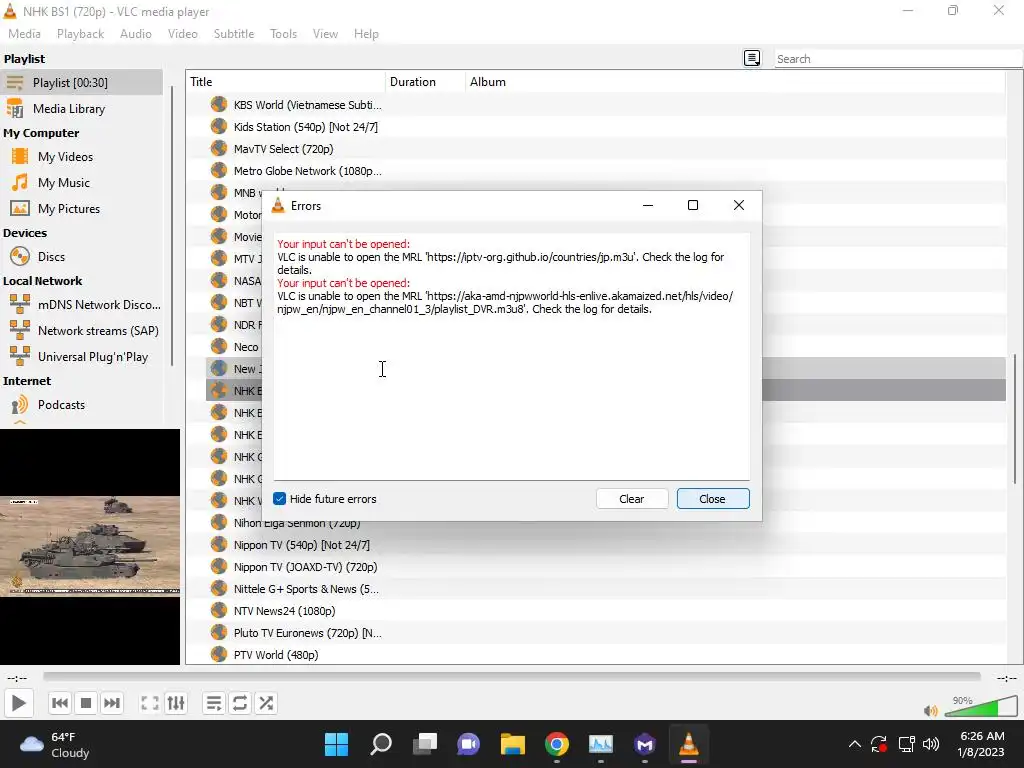Toggle loop repeat mode
This screenshot has width=1024, height=768.
240,703
